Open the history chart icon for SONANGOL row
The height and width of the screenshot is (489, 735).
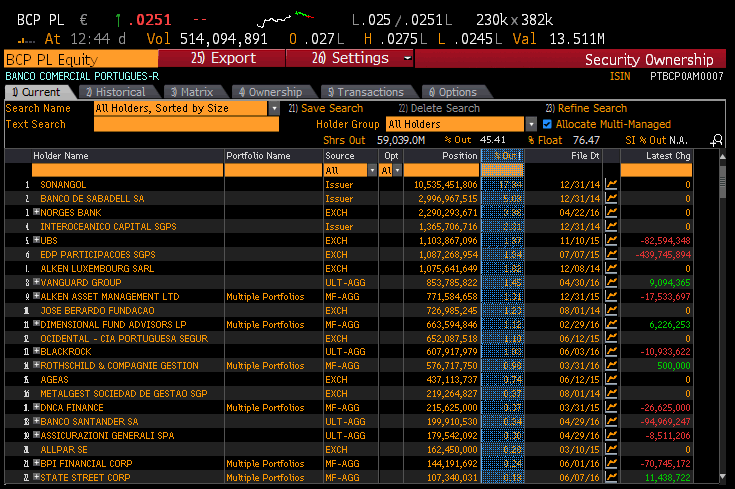point(611,184)
